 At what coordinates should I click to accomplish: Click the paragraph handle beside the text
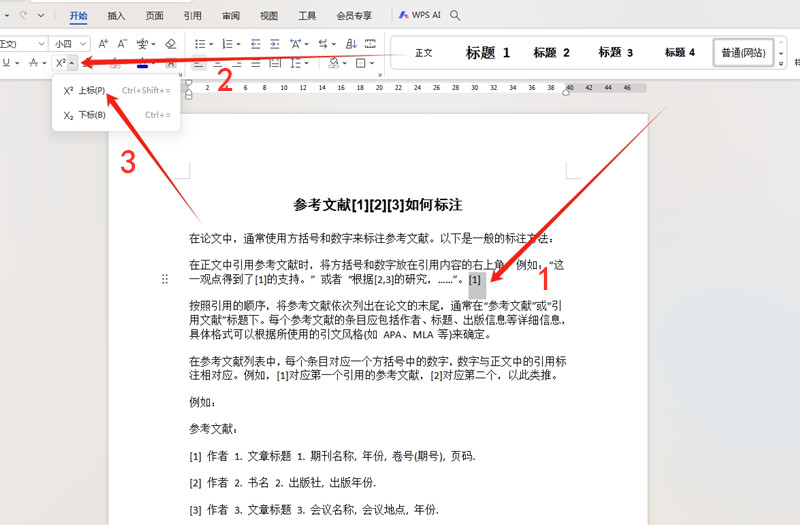coord(165,279)
